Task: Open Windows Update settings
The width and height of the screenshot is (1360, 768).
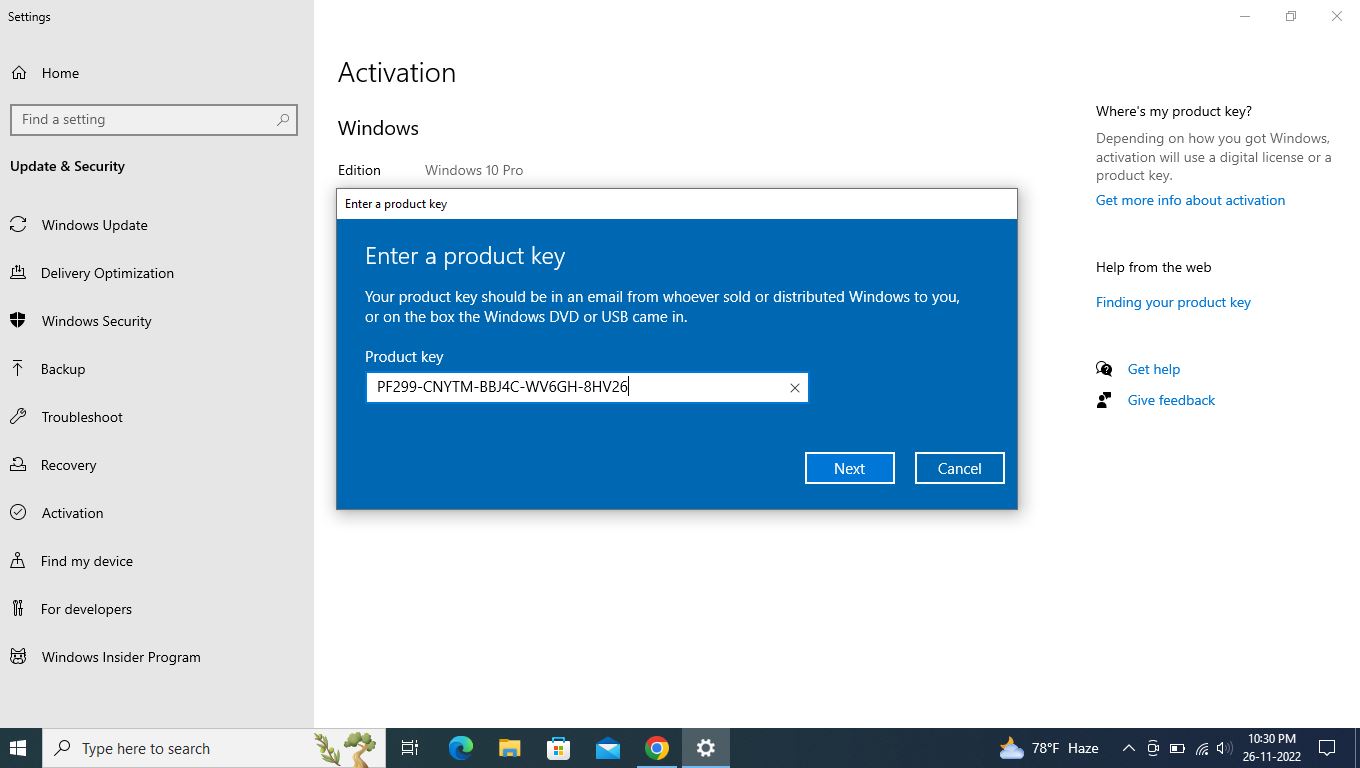Action: [x=94, y=225]
